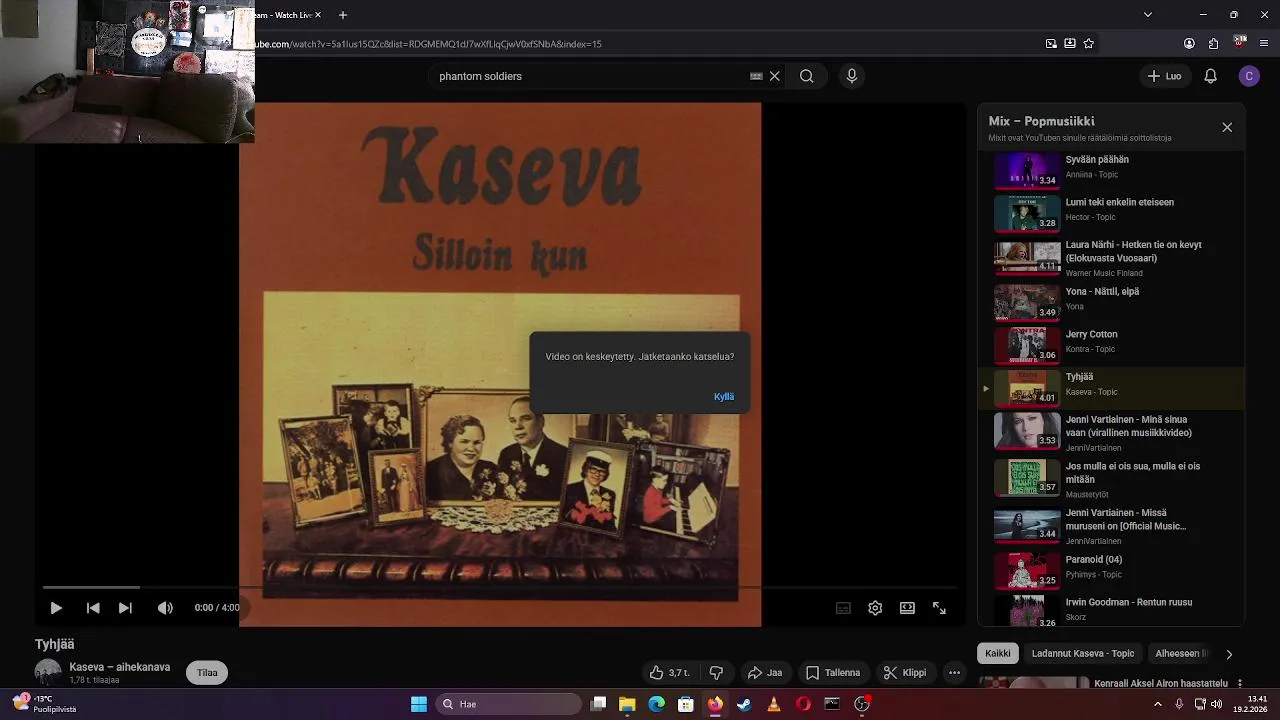The width and height of the screenshot is (1280, 720).
Task: Open the list all tabs dropdown arrow
Action: (x=1148, y=15)
